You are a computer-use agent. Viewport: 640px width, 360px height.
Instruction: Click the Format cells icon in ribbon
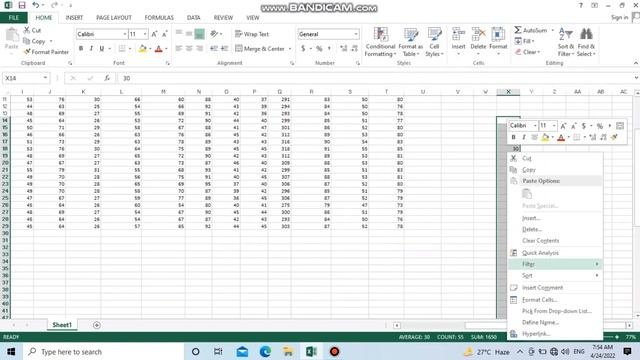click(498, 34)
